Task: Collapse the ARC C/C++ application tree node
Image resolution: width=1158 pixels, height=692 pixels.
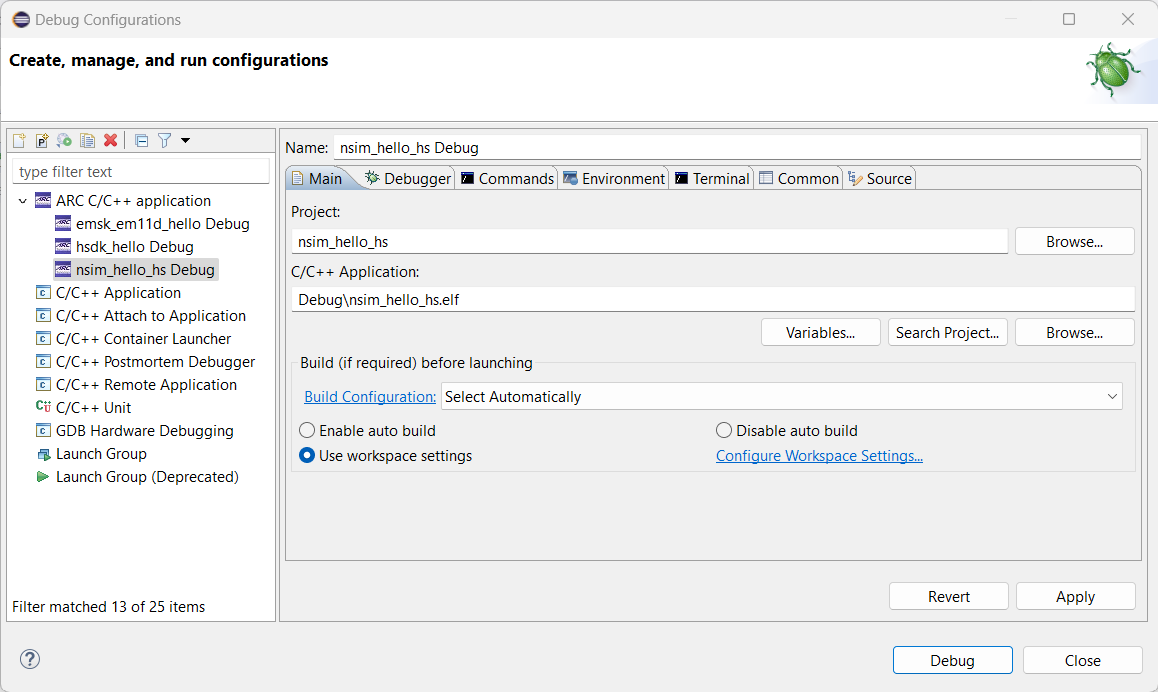Action: coord(23,200)
